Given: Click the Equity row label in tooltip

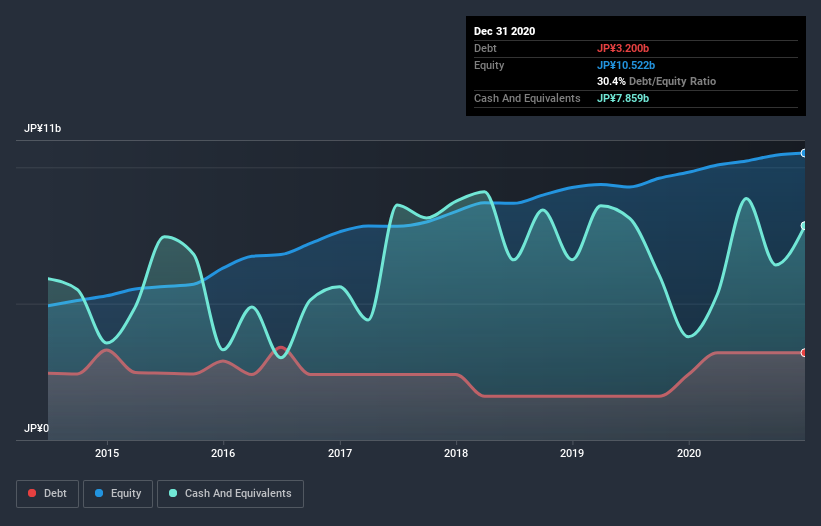Looking at the screenshot, I should pyautogui.click(x=489, y=65).
